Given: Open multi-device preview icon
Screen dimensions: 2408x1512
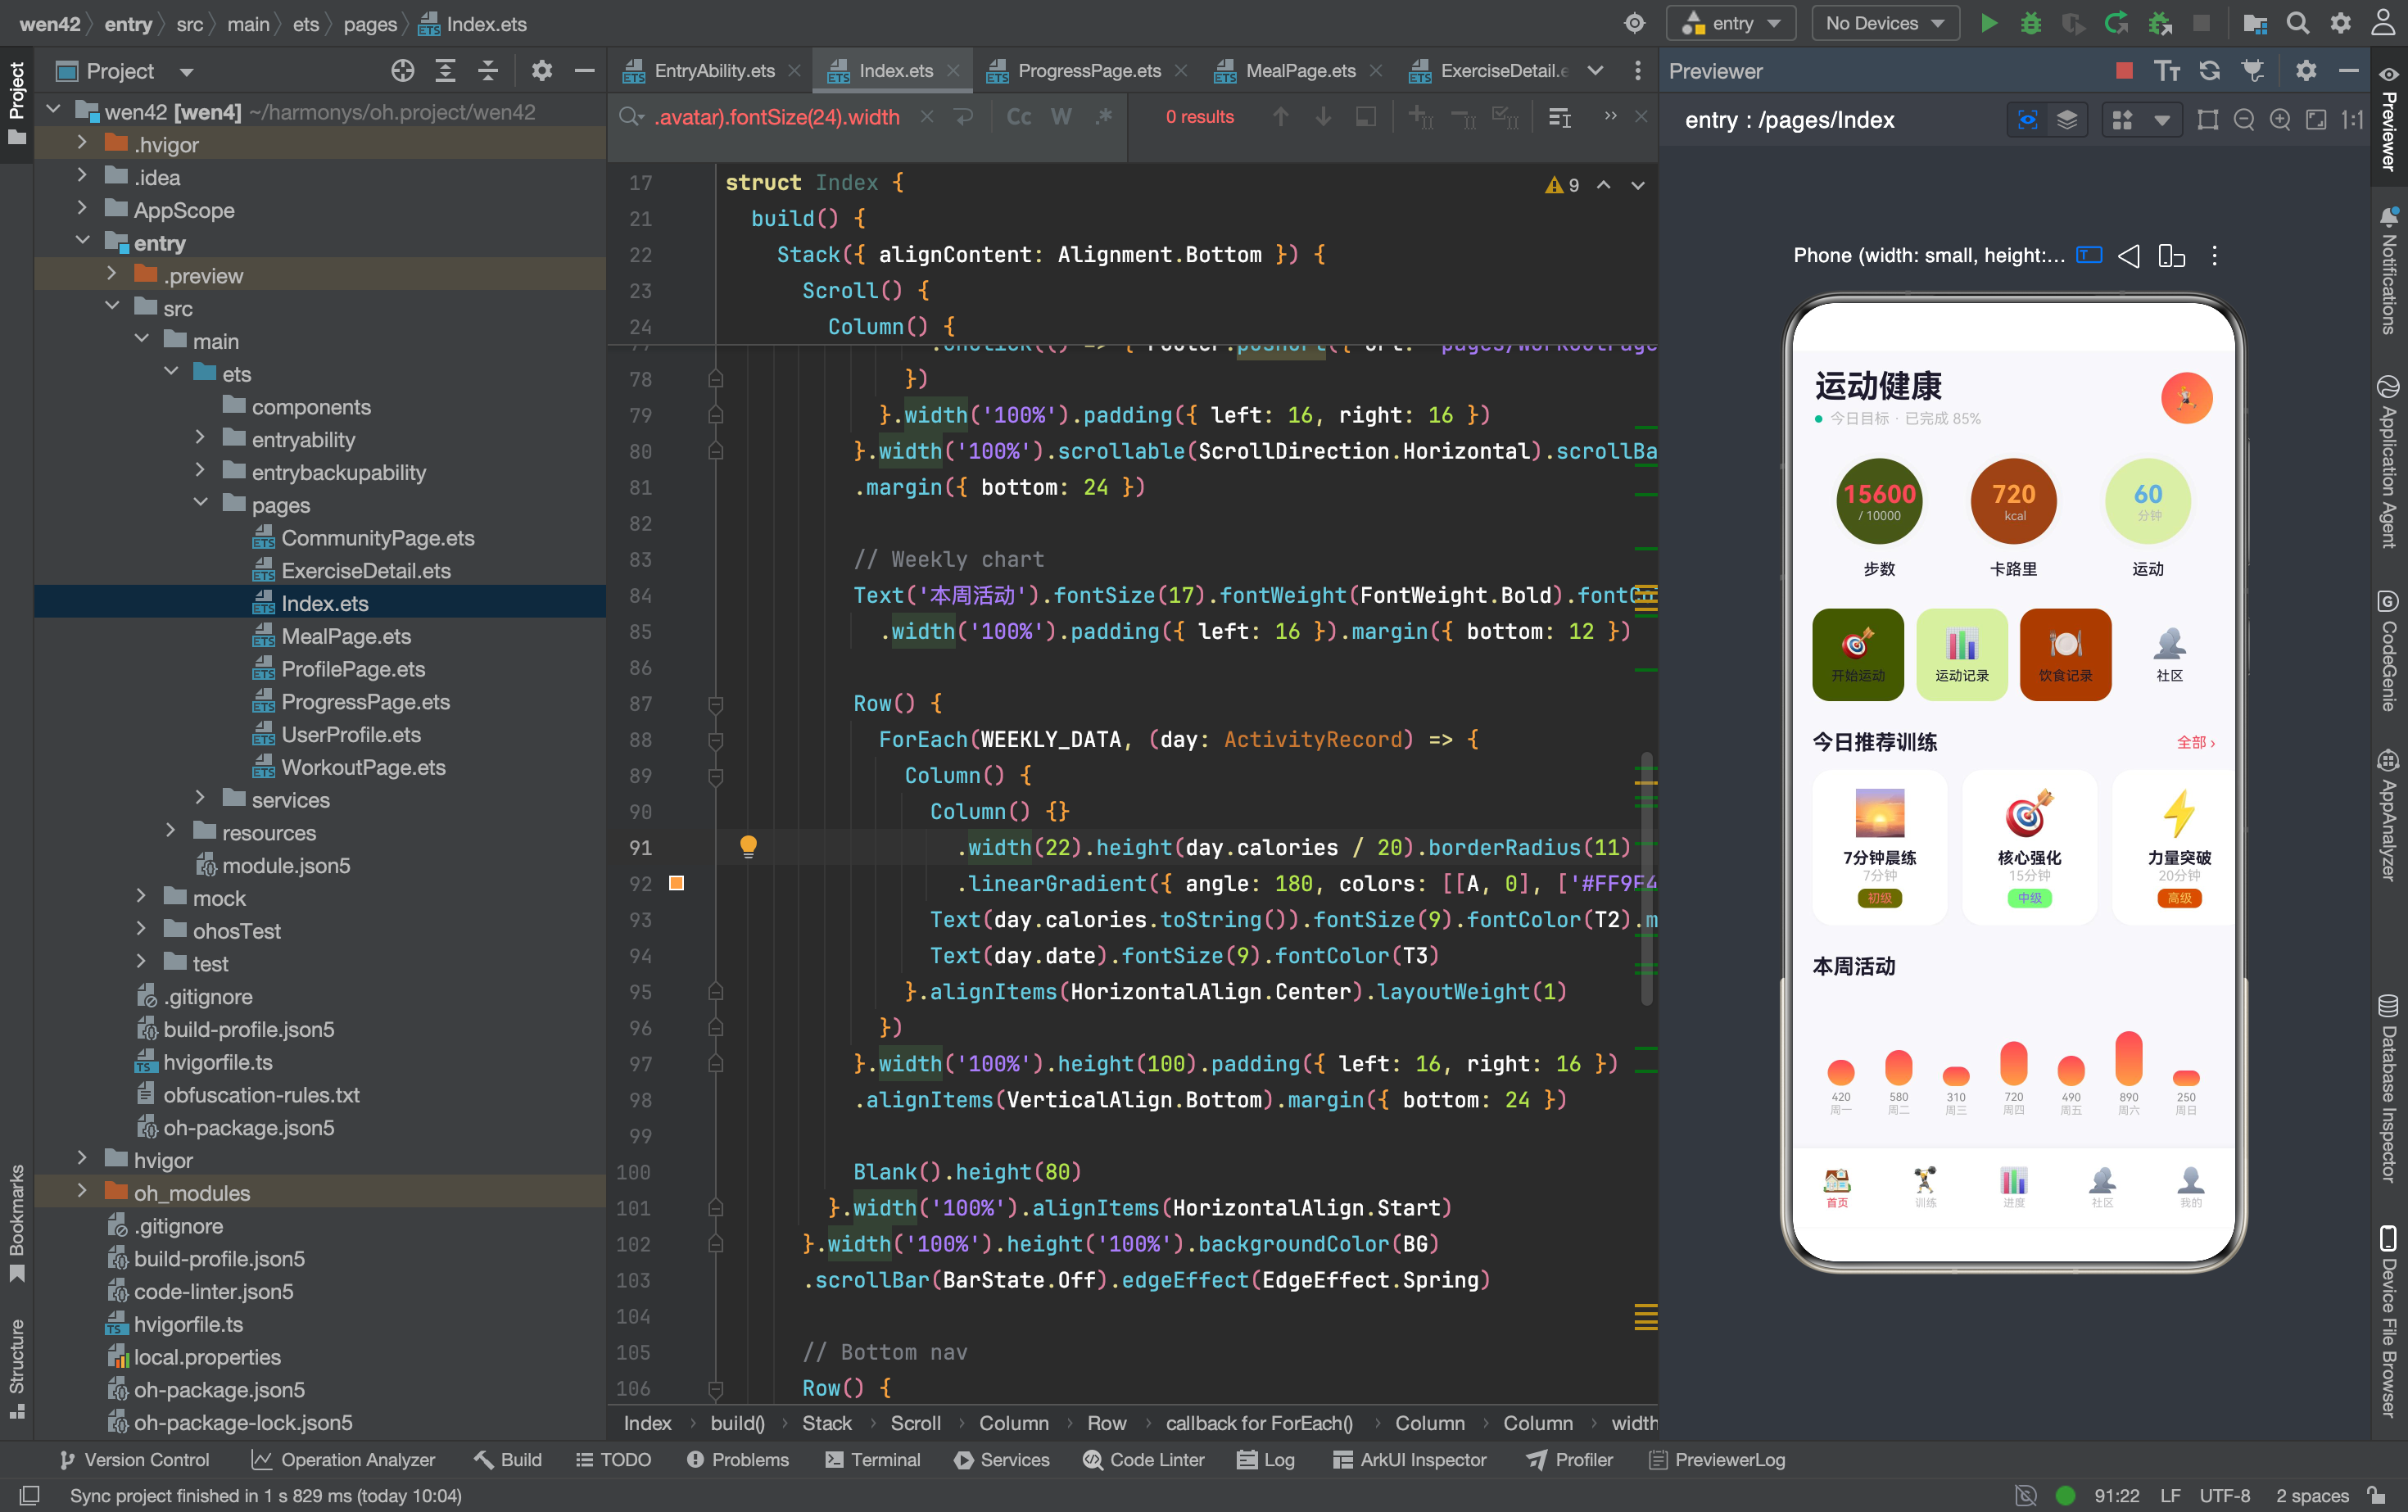Looking at the screenshot, I should pos(2171,256).
